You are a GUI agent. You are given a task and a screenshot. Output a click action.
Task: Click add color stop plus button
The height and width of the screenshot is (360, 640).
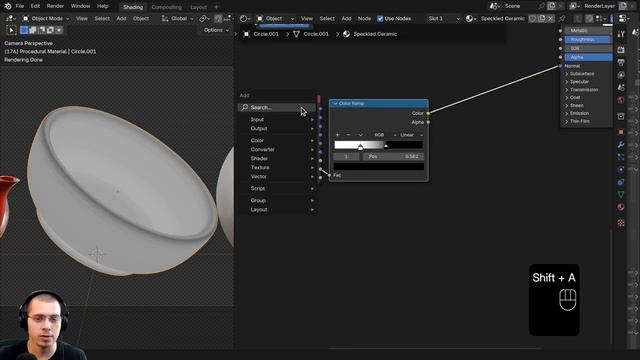click(338, 135)
